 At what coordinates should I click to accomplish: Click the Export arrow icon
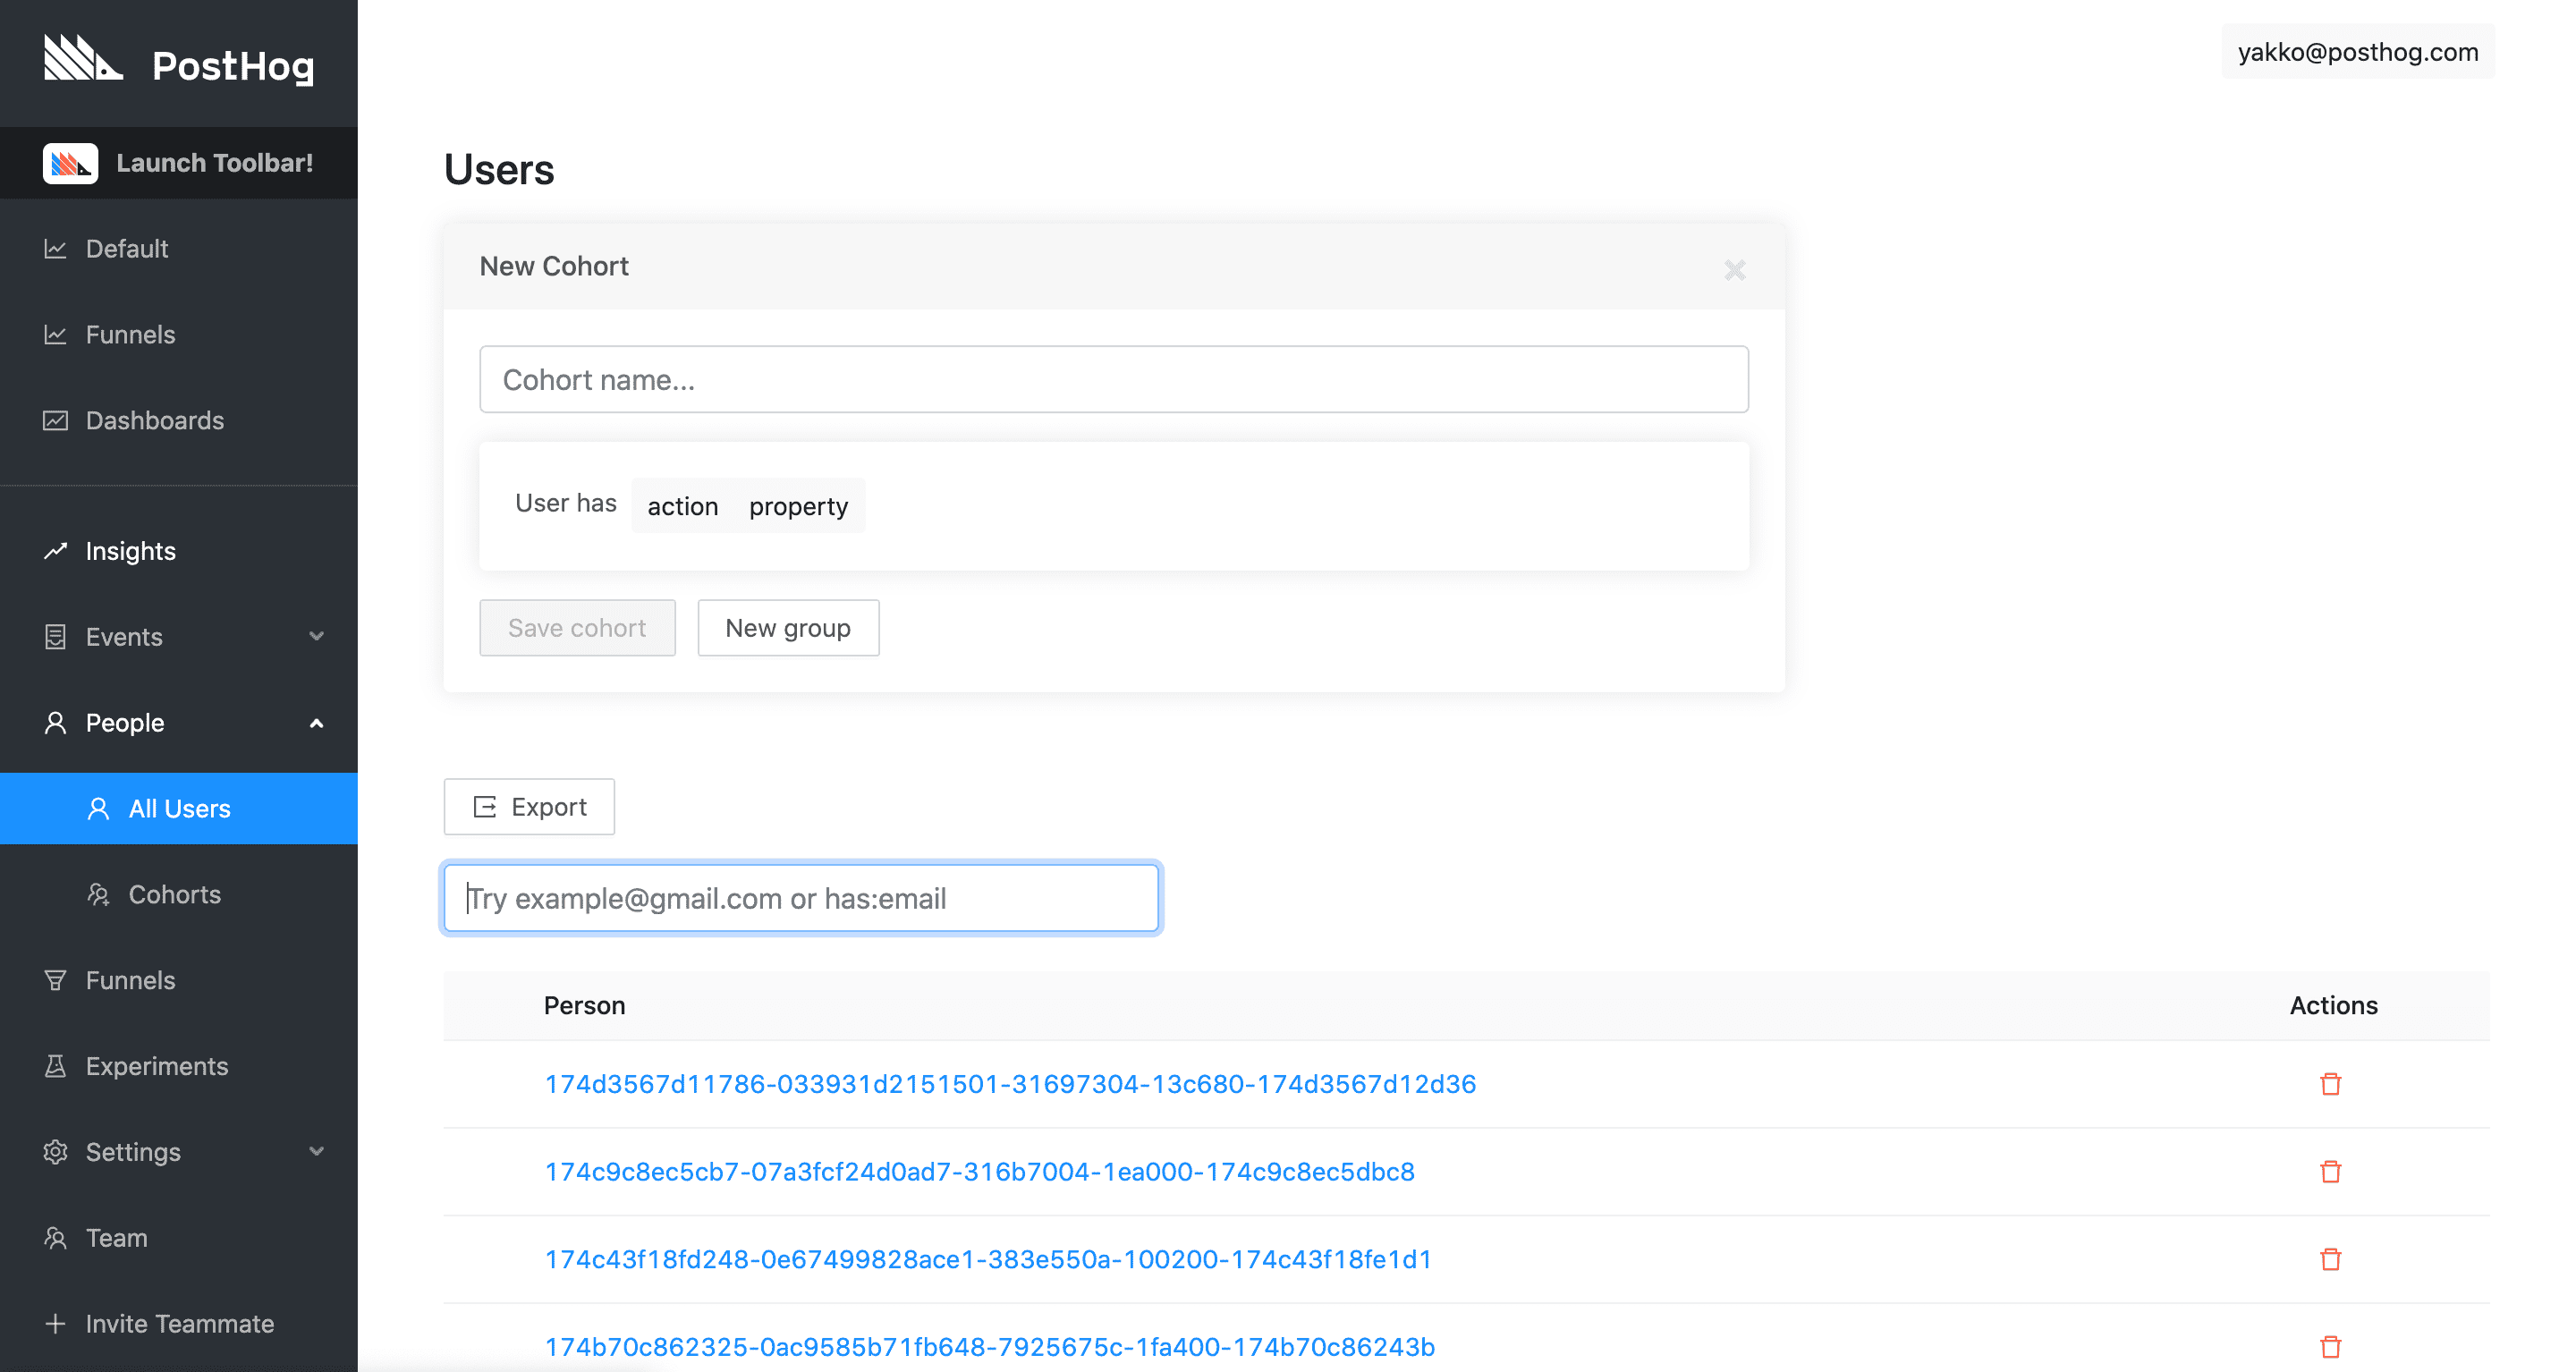485,807
